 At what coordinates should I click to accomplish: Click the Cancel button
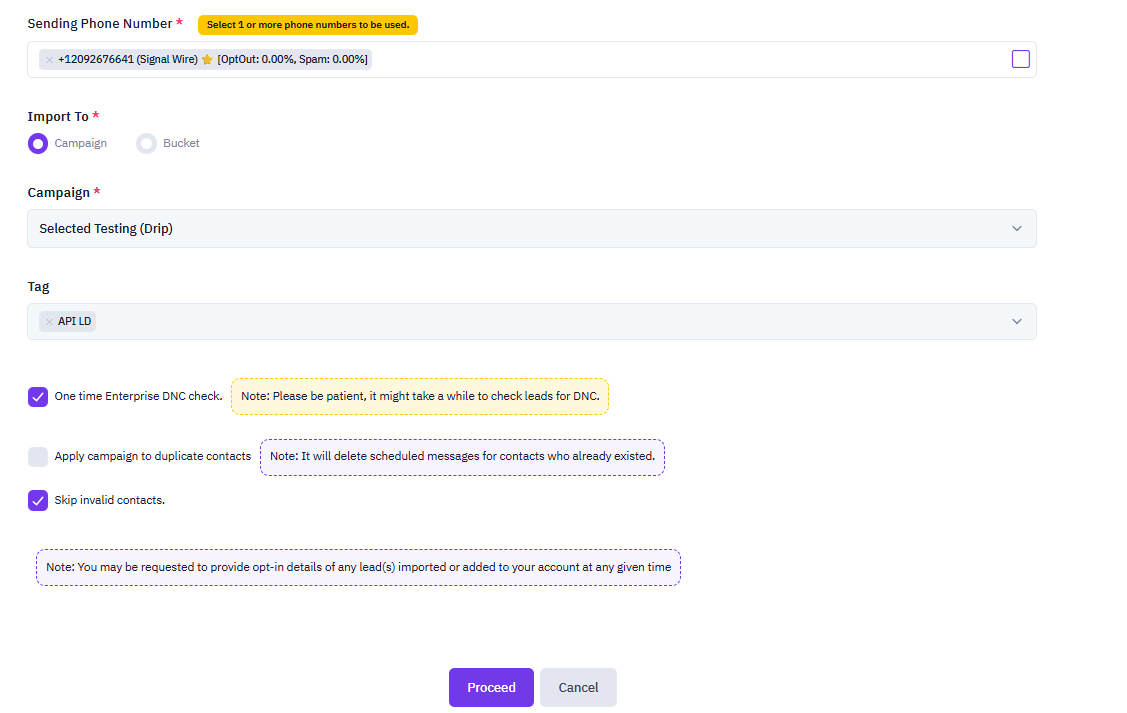578,687
